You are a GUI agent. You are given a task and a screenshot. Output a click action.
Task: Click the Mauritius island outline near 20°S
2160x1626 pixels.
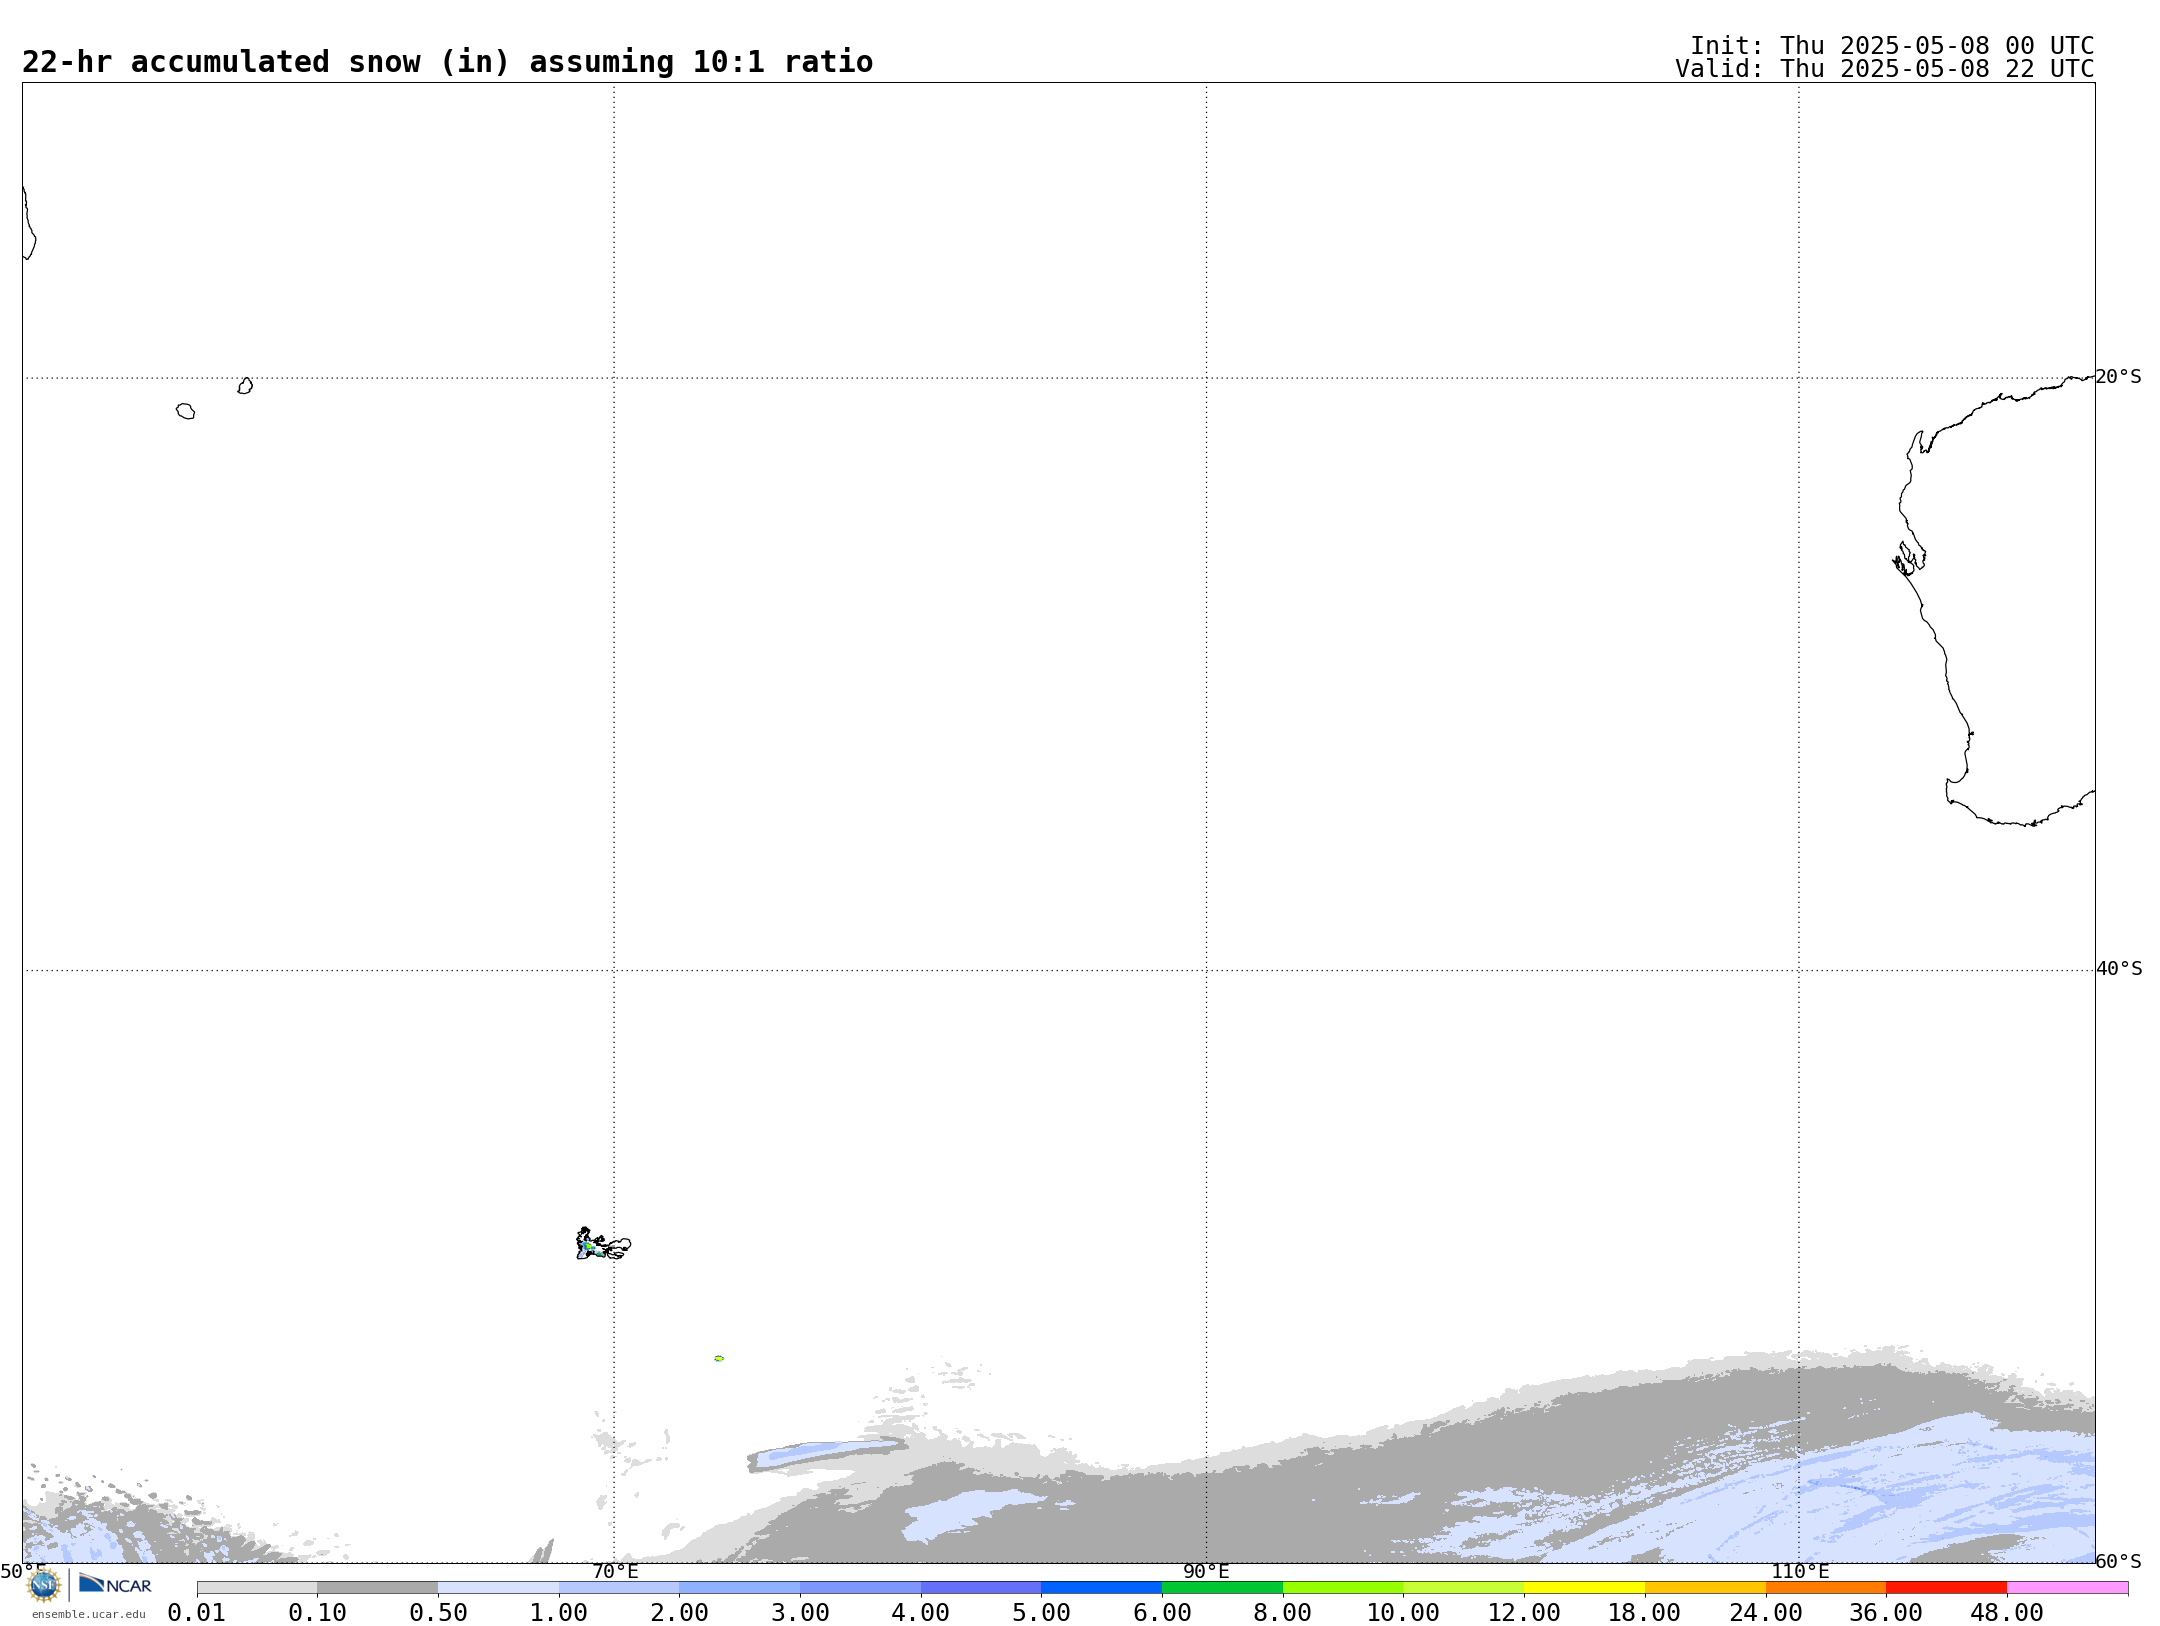pyautogui.click(x=245, y=386)
